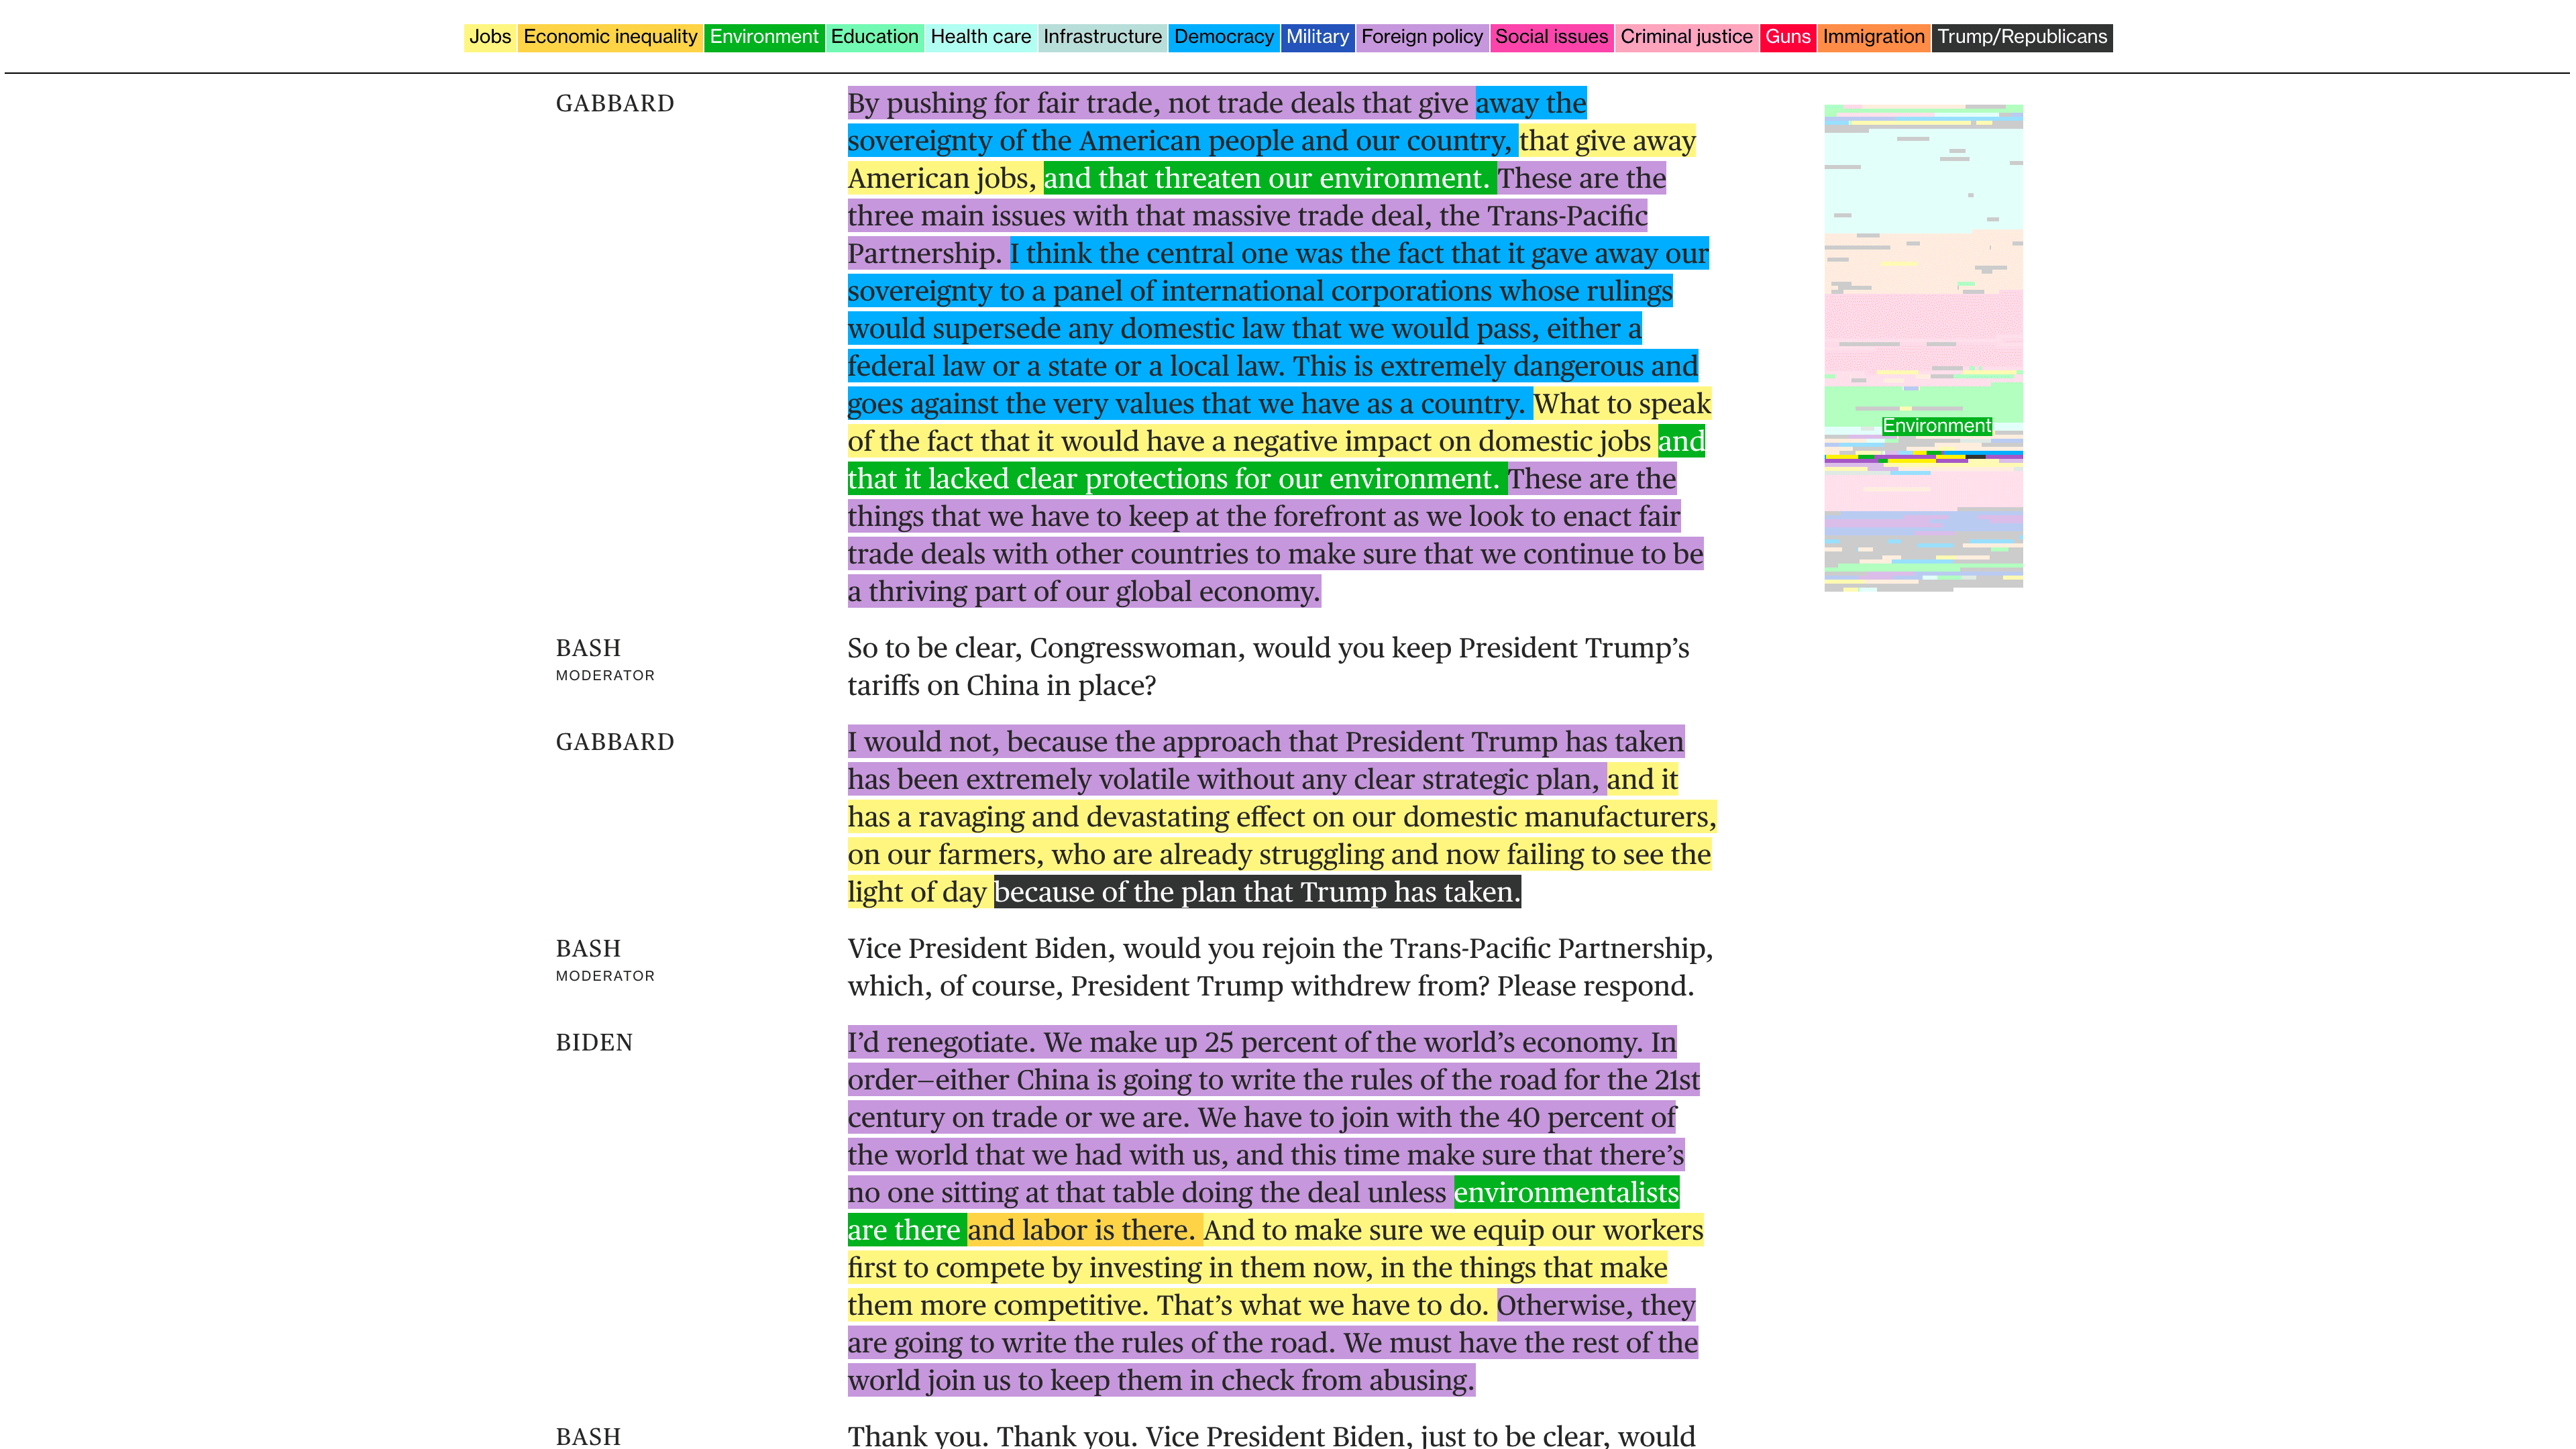Viewport: 2576px width, 1449px height.
Task: Click the Guns topic tag
Action: (x=1787, y=37)
